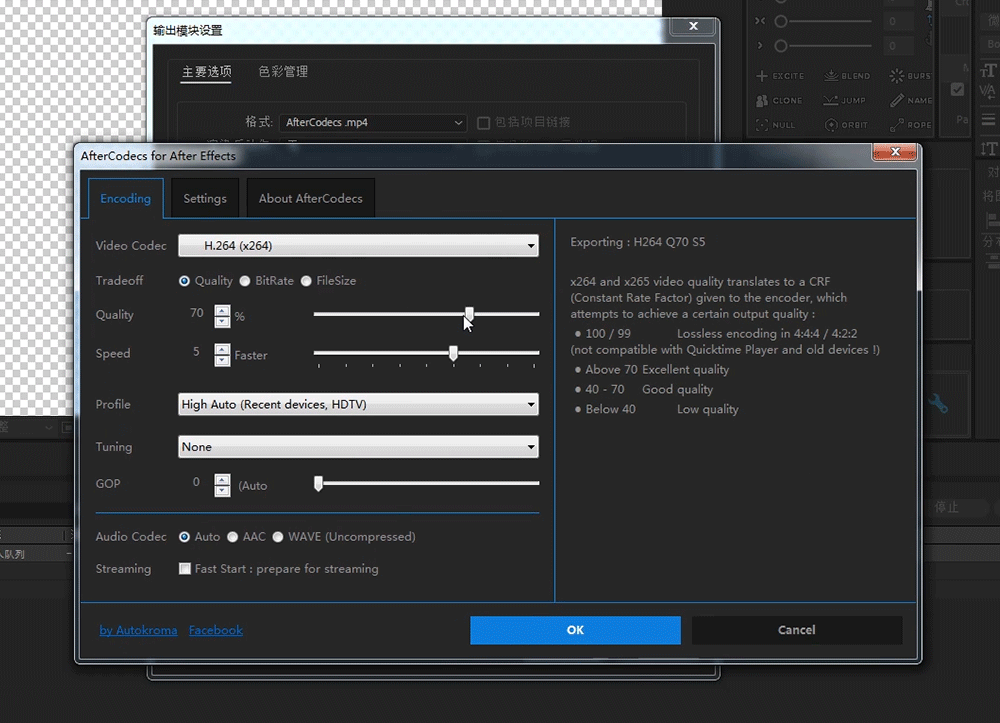Click the Quality slider handle
The height and width of the screenshot is (723, 1000).
pyautogui.click(x=469, y=314)
